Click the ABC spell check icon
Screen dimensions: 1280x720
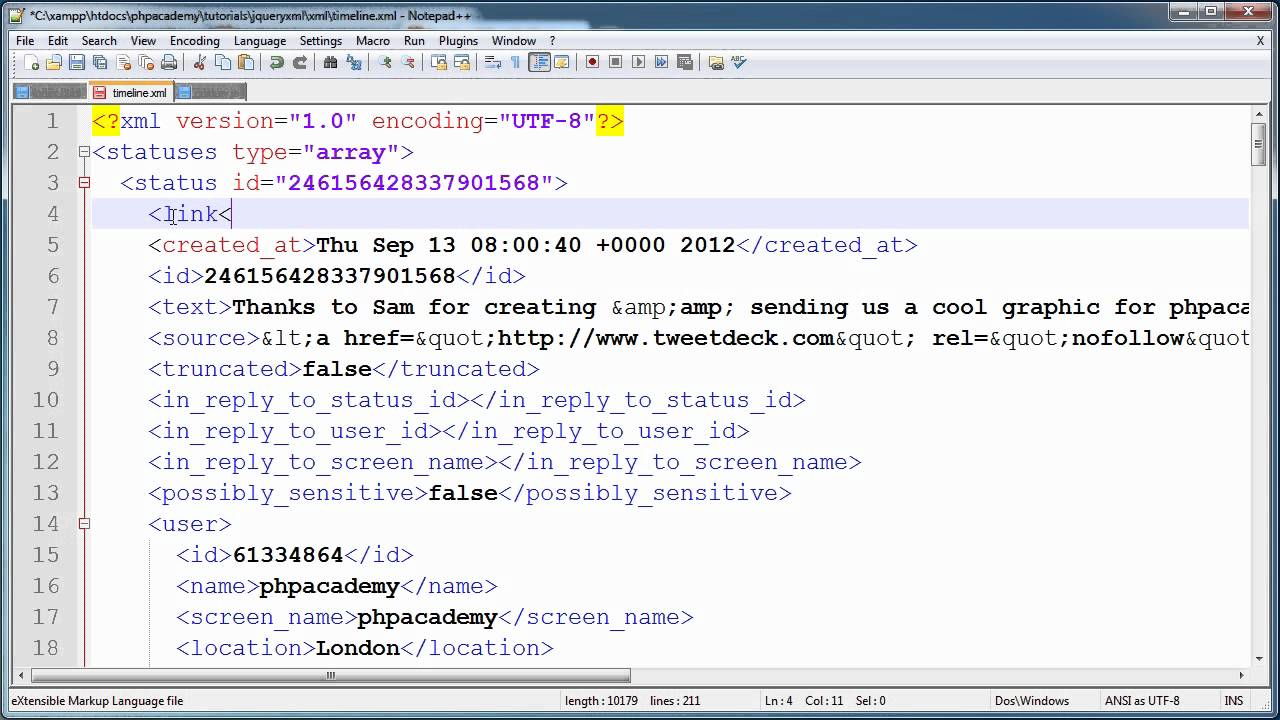(739, 62)
